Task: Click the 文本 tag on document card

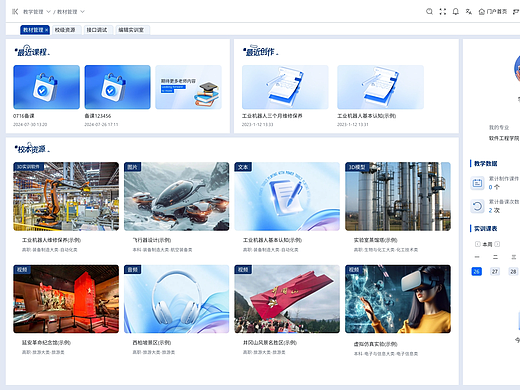Action: (x=243, y=167)
